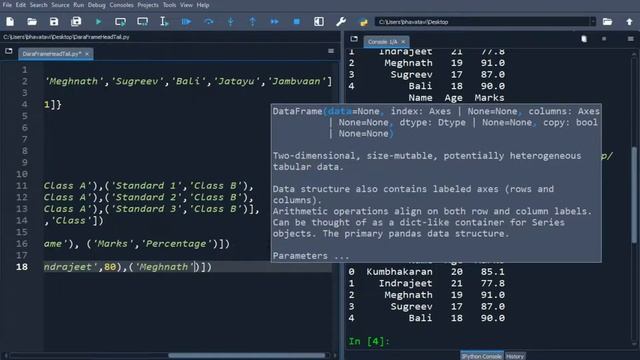Create a new file with the toolbar icon

coord(10,22)
